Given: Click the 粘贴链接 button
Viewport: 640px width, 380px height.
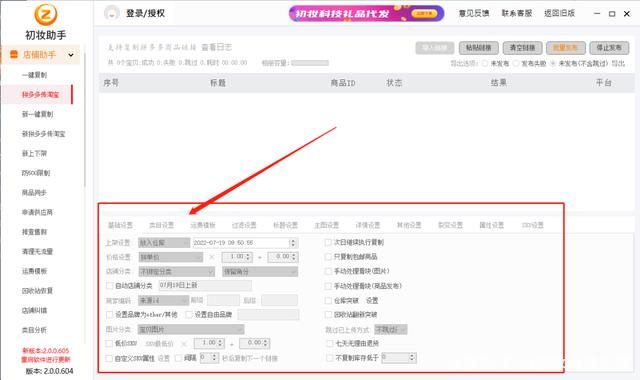Looking at the screenshot, I should tap(478, 48).
